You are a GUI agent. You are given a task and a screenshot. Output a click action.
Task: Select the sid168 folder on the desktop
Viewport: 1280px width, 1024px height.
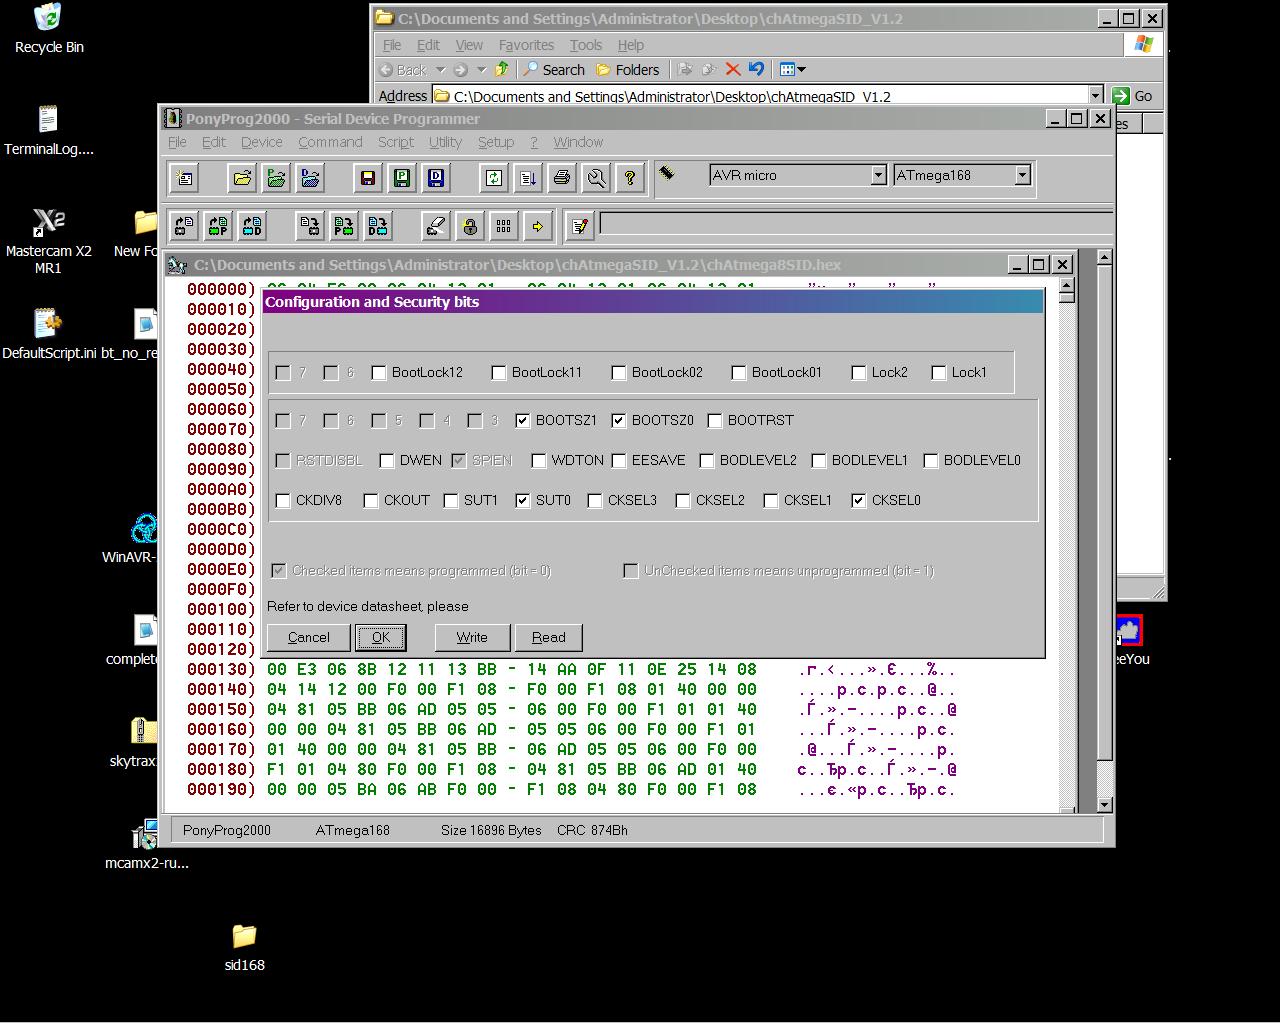click(244, 946)
